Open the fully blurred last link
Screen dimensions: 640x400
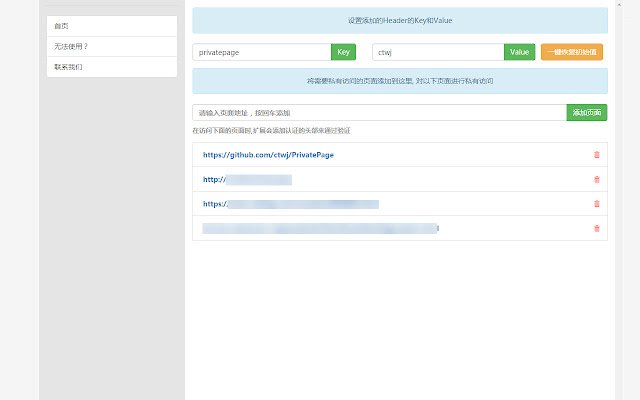point(320,229)
